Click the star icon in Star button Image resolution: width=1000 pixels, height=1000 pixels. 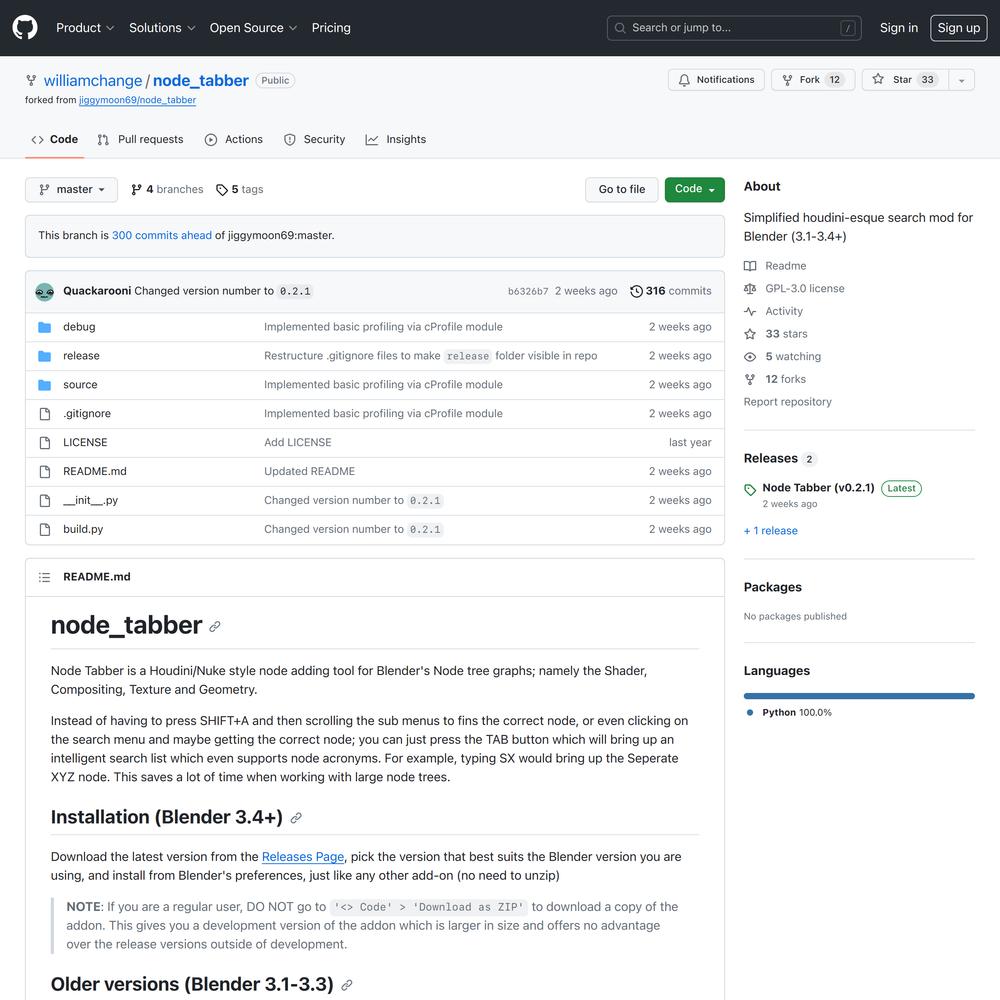(x=878, y=79)
